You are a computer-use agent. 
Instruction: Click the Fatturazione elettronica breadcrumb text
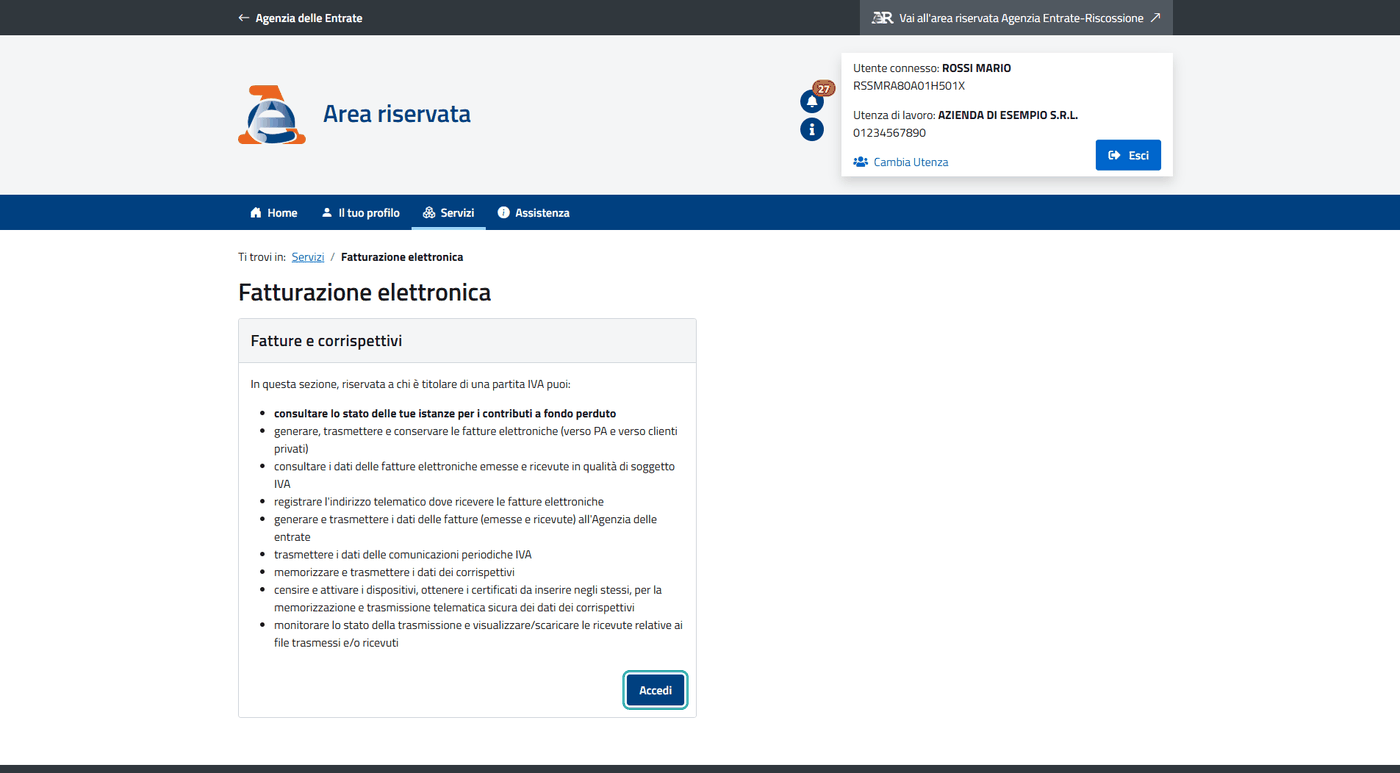coord(402,257)
